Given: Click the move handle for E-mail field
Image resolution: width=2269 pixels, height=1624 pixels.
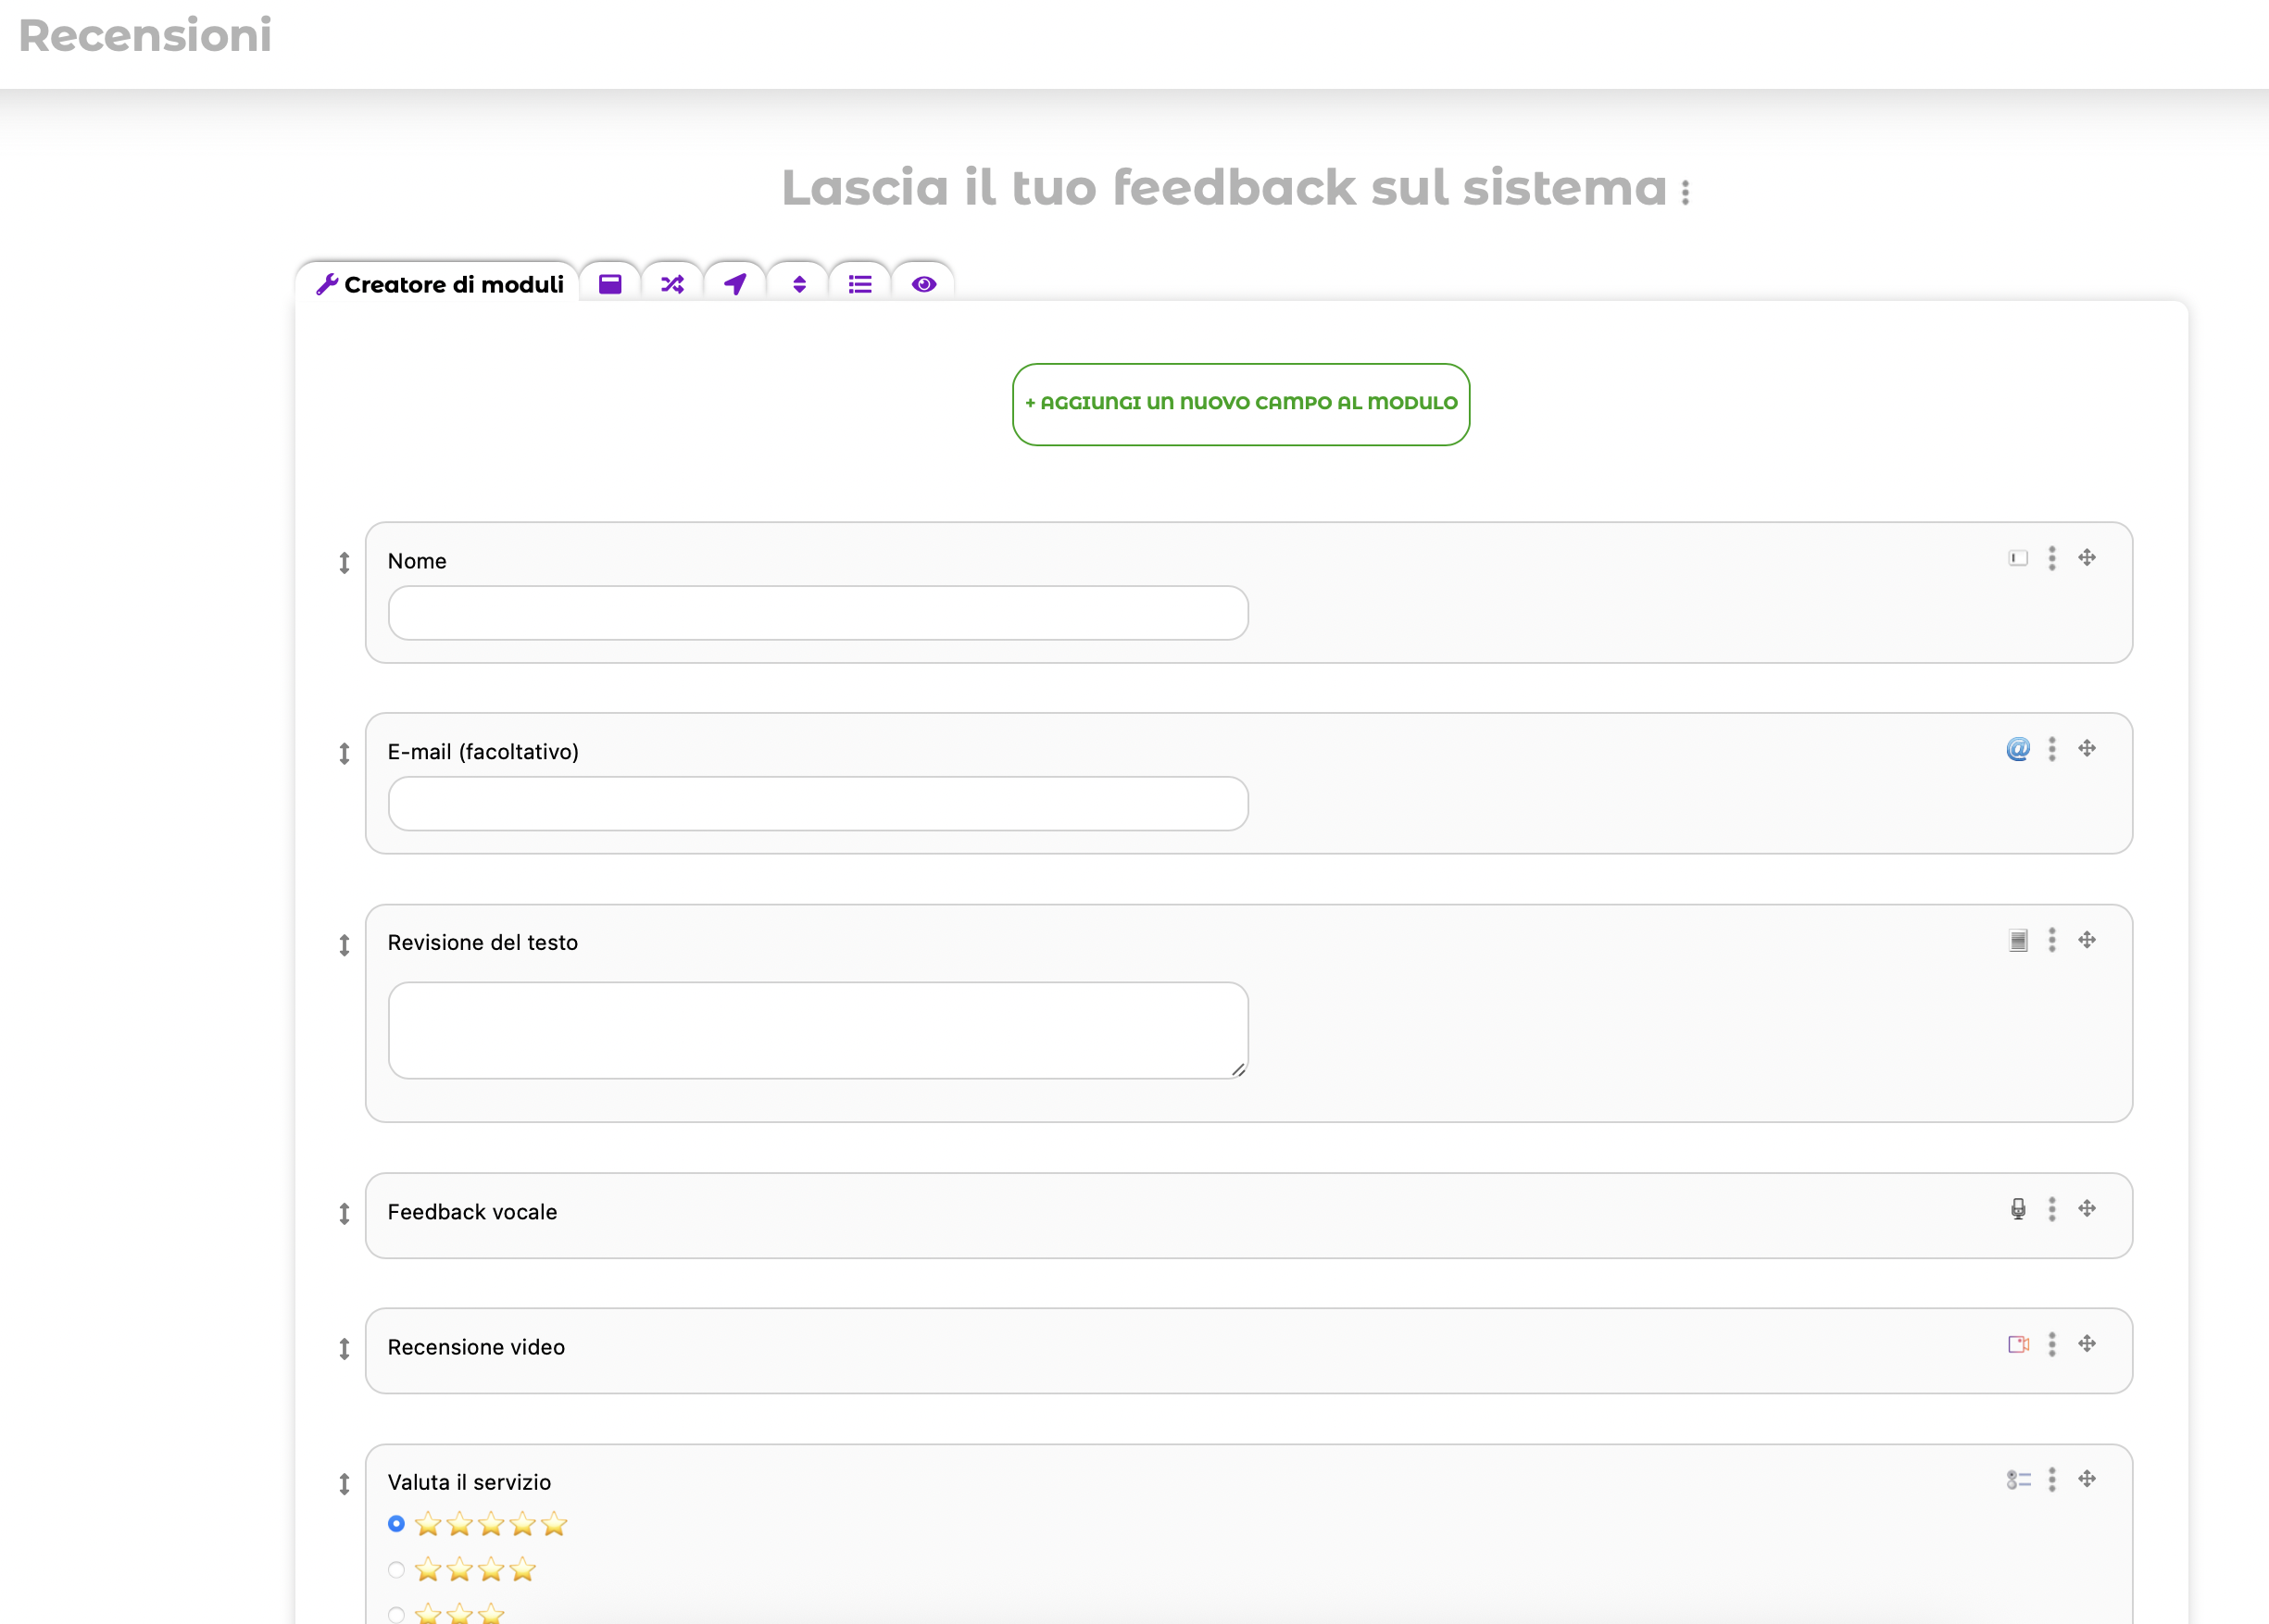Looking at the screenshot, I should pyautogui.click(x=2086, y=748).
